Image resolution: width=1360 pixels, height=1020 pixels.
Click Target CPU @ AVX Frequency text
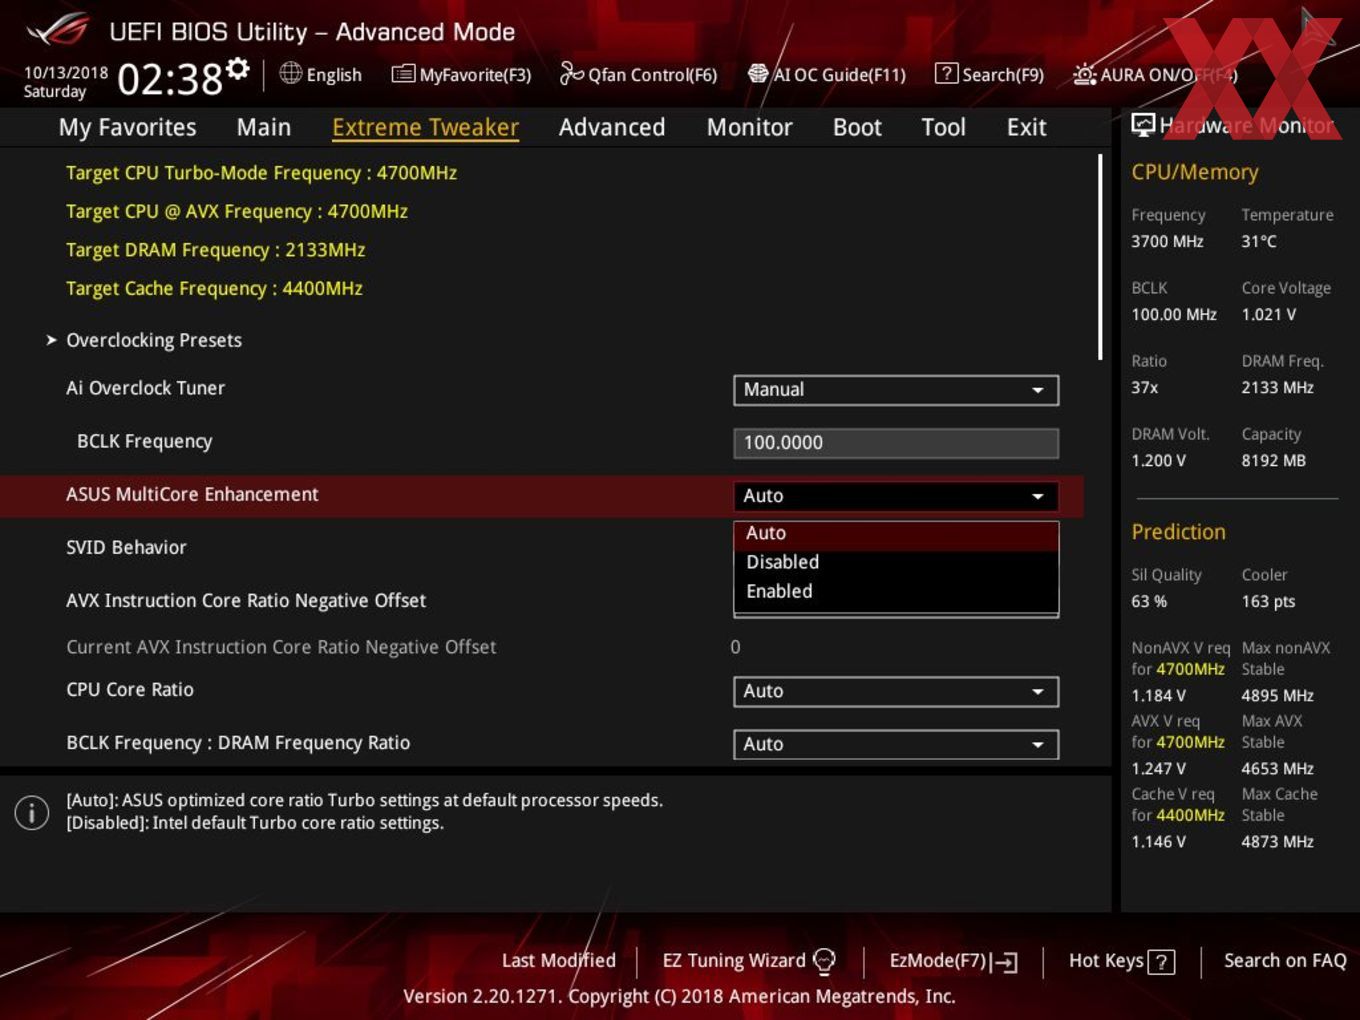[x=237, y=212]
